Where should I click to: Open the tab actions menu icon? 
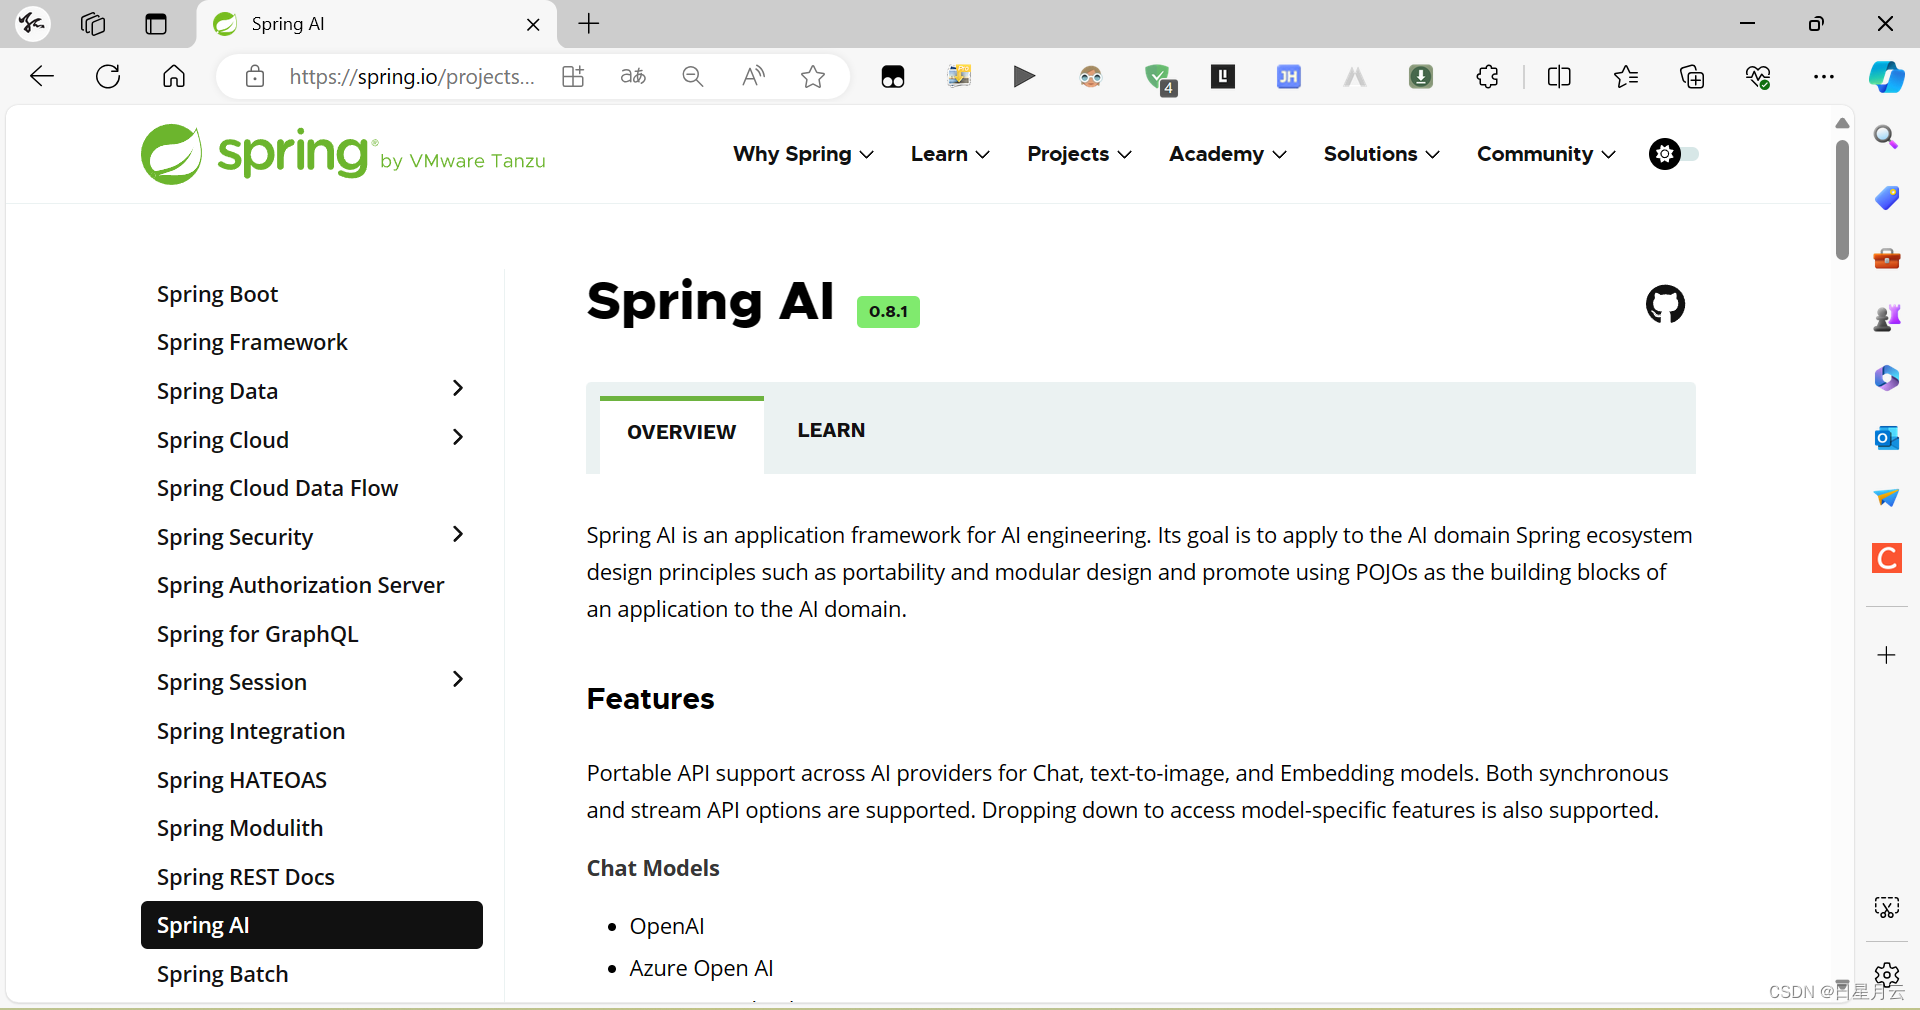tap(156, 24)
